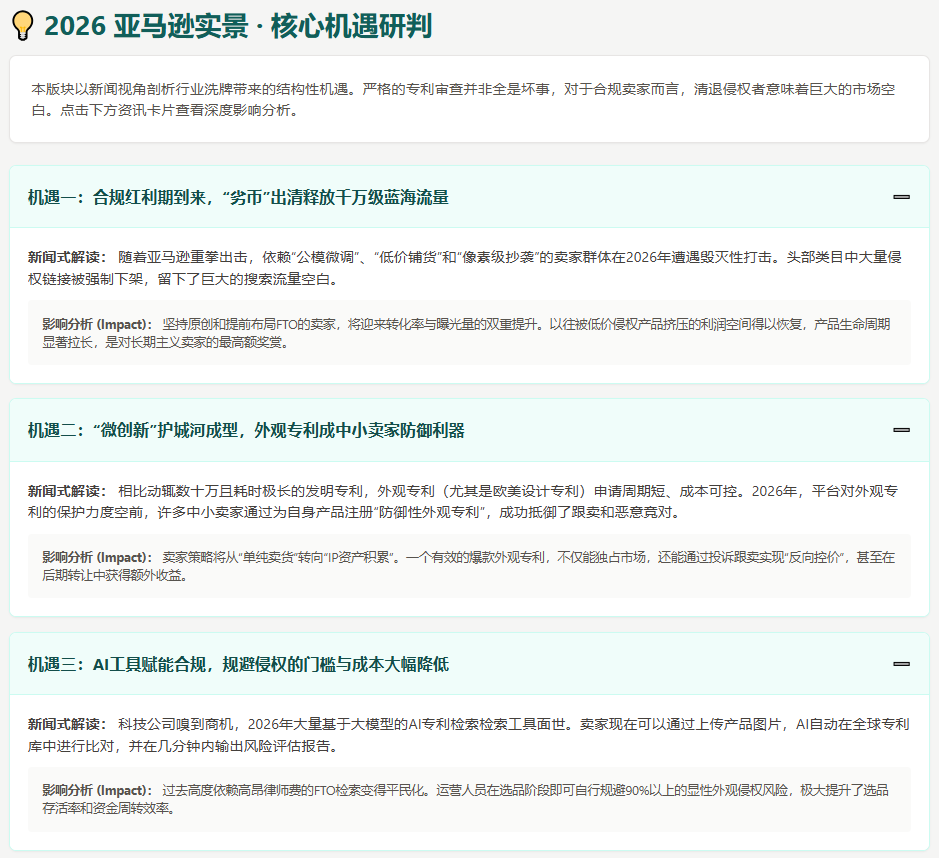Toggle the 机遇三 AI工具赋能合规 card header

click(238, 664)
